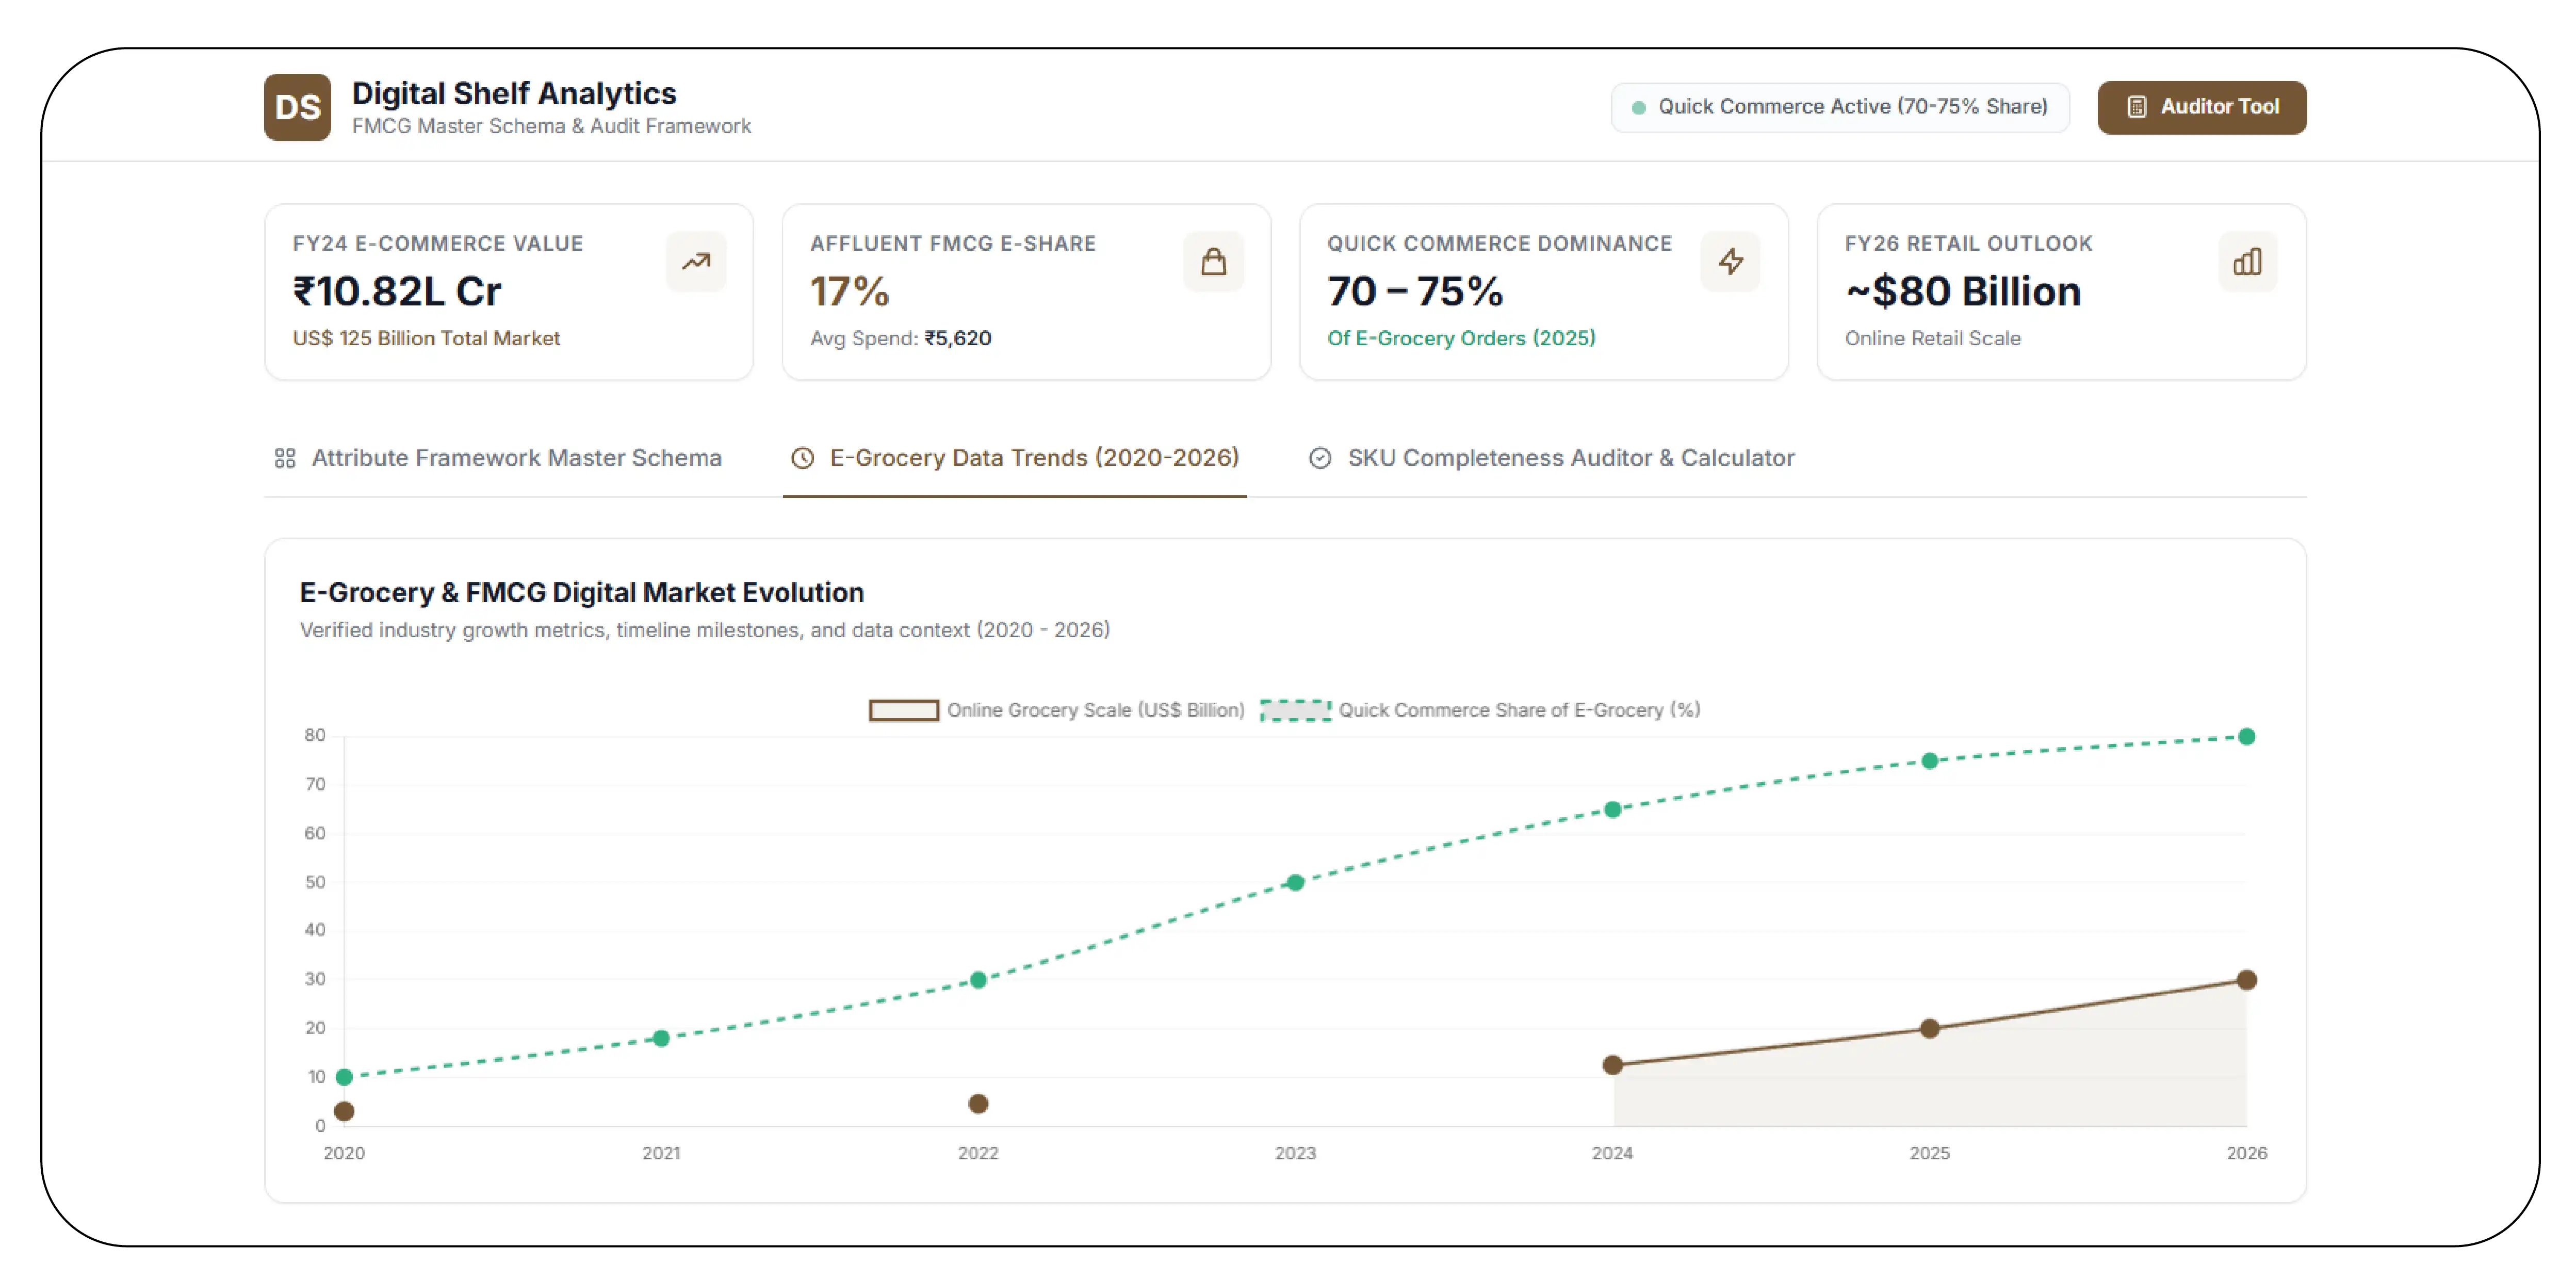Click the 17% affluent e-share value

point(849,292)
